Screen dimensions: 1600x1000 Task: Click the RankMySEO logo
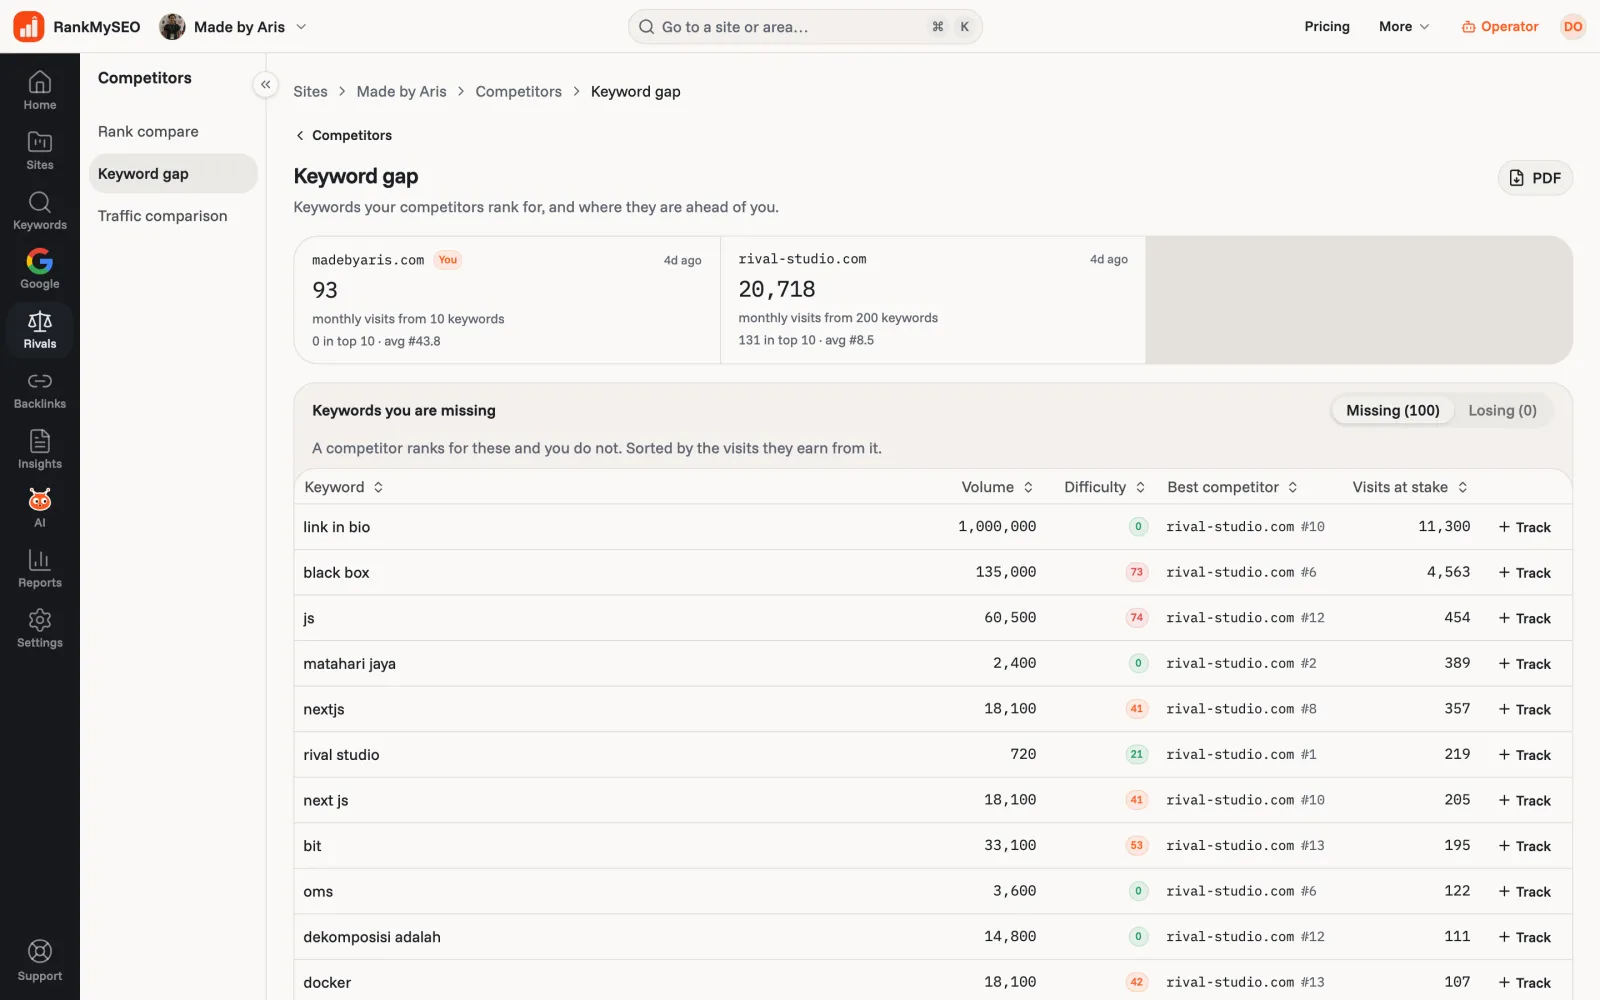pyautogui.click(x=77, y=27)
